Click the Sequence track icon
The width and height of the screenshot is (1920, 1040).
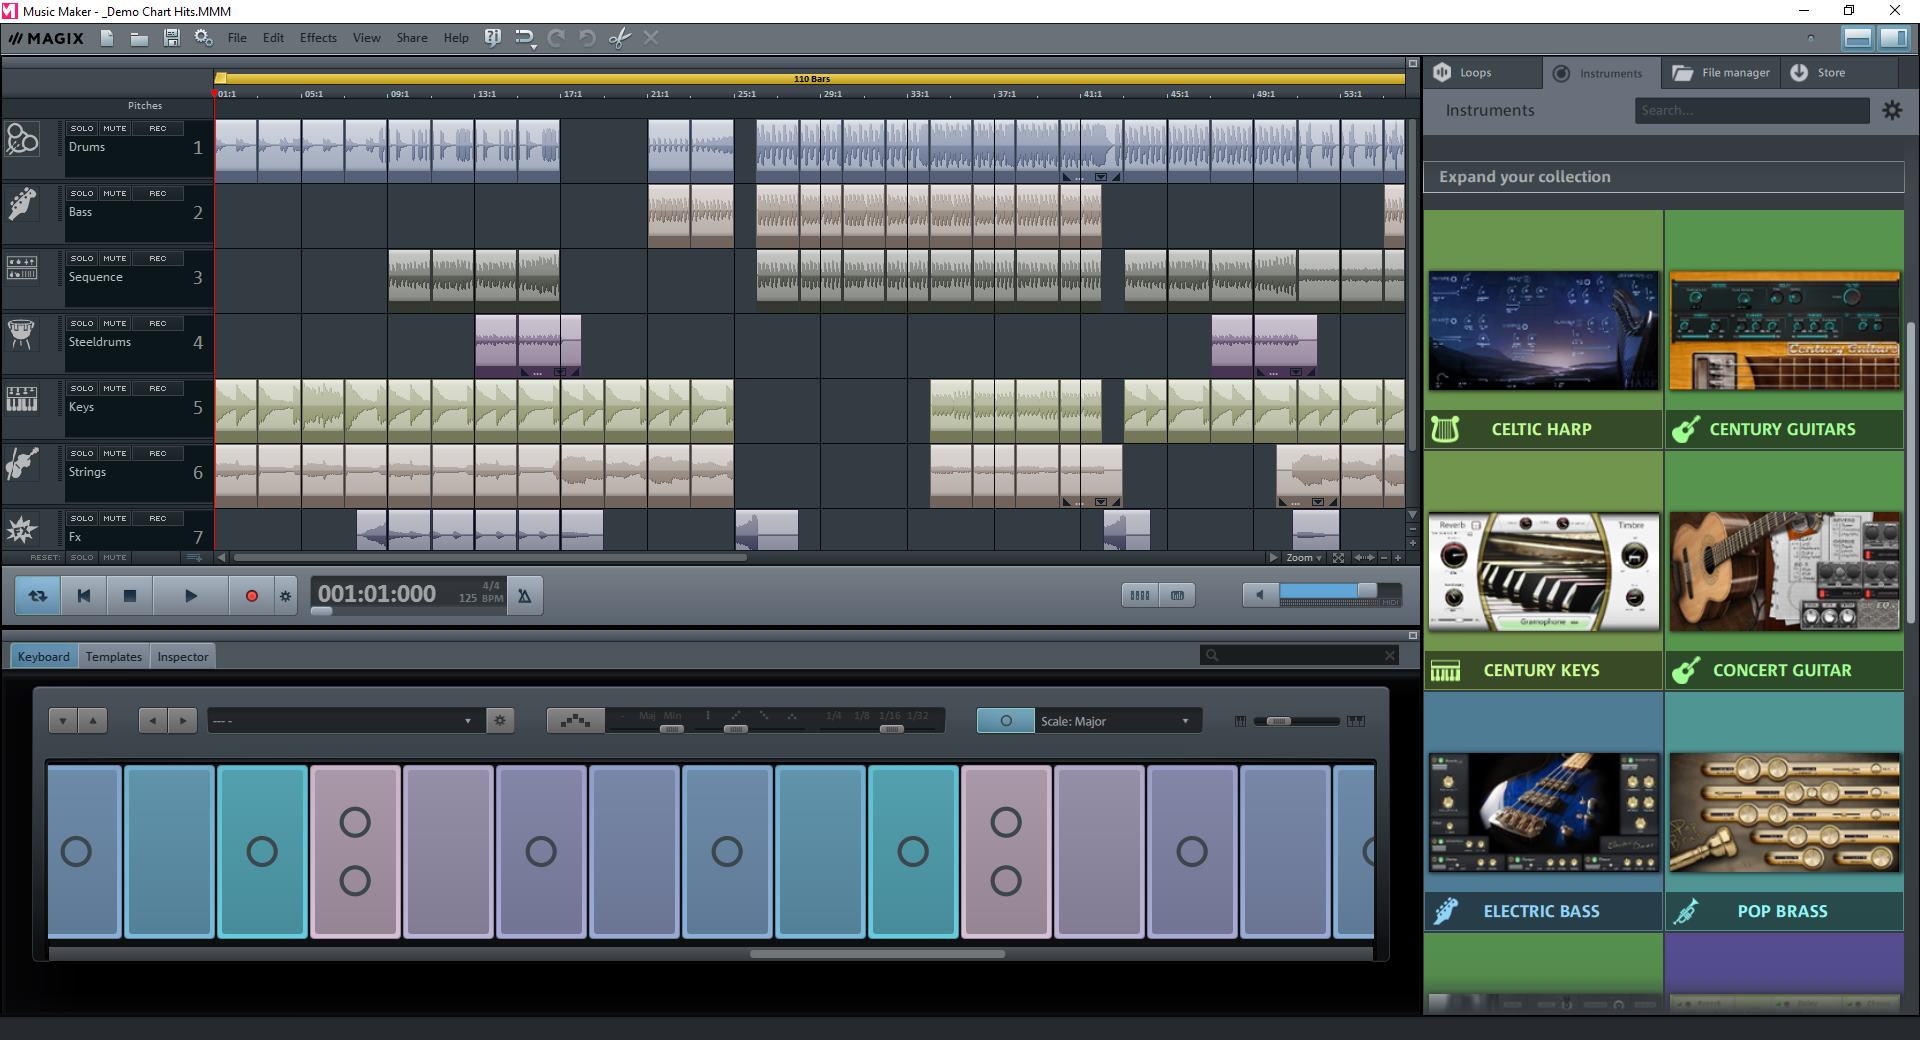click(x=22, y=268)
